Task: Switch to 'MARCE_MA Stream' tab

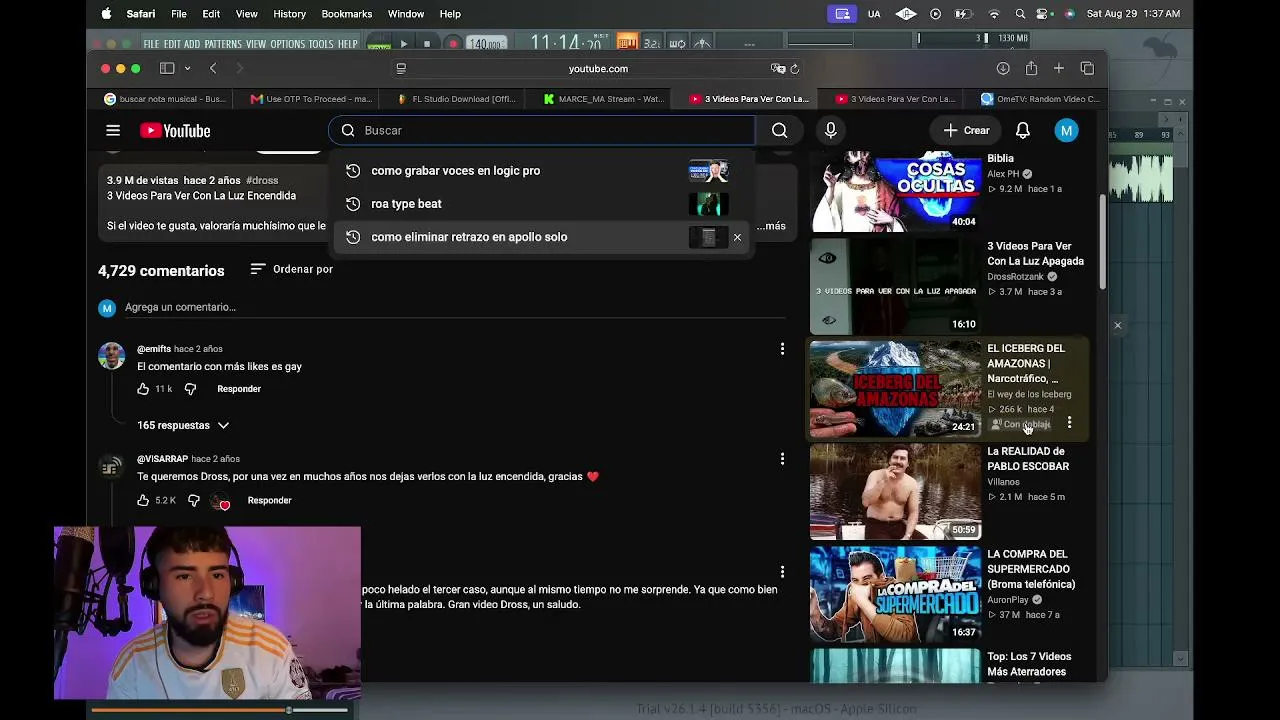Action: tap(602, 99)
